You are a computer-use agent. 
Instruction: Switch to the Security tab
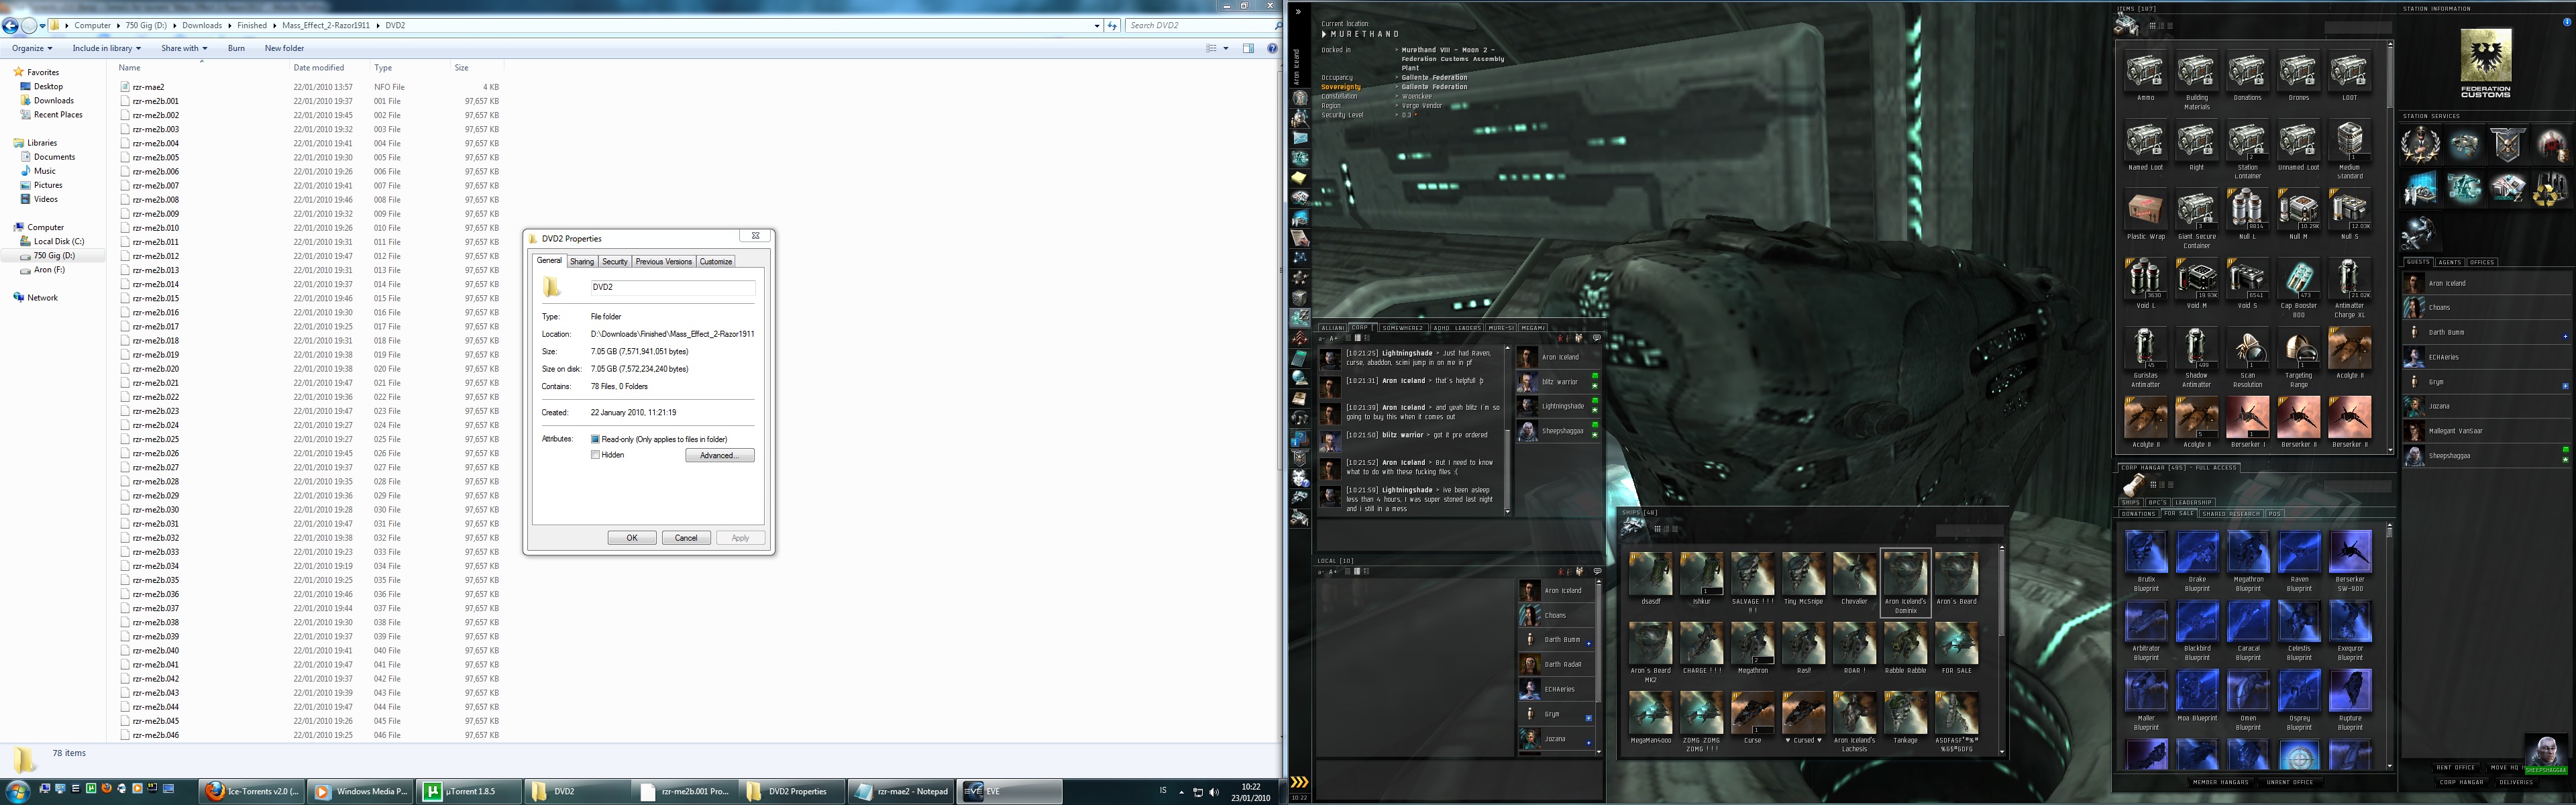(615, 262)
